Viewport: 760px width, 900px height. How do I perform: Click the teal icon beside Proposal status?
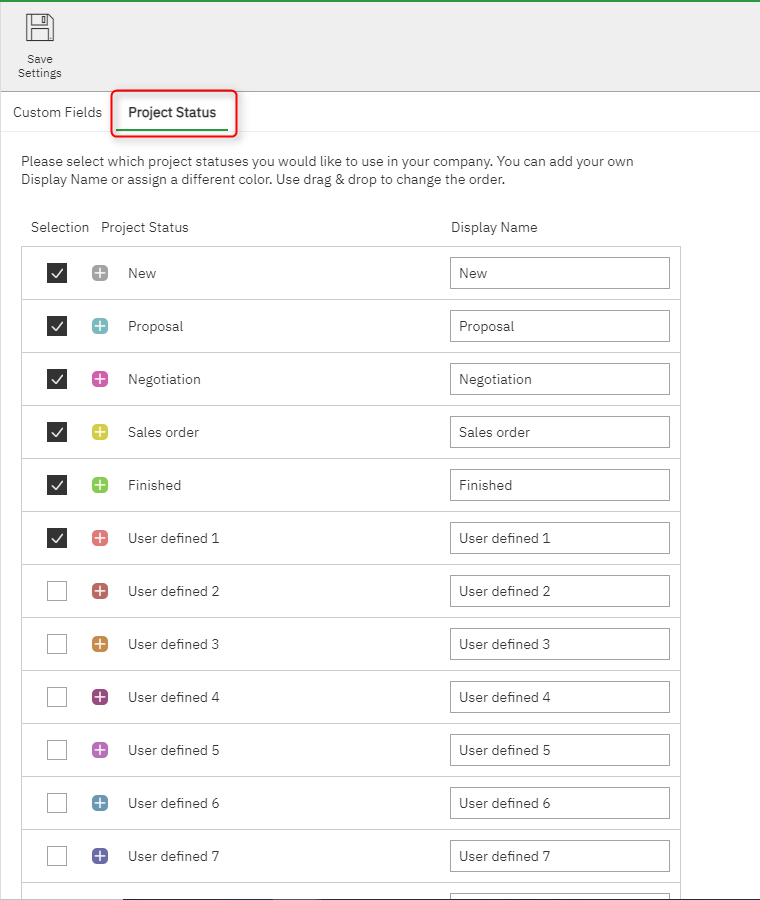click(x=100, y=326)
